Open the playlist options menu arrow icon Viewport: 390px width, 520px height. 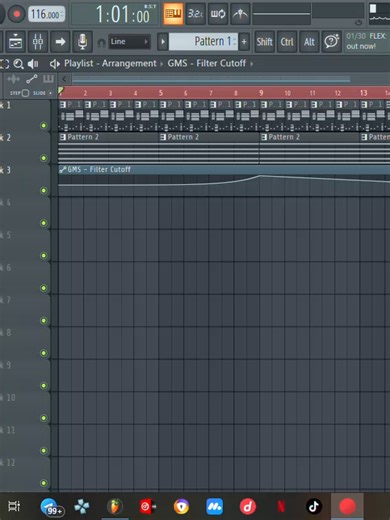click(x=55, y=64)
